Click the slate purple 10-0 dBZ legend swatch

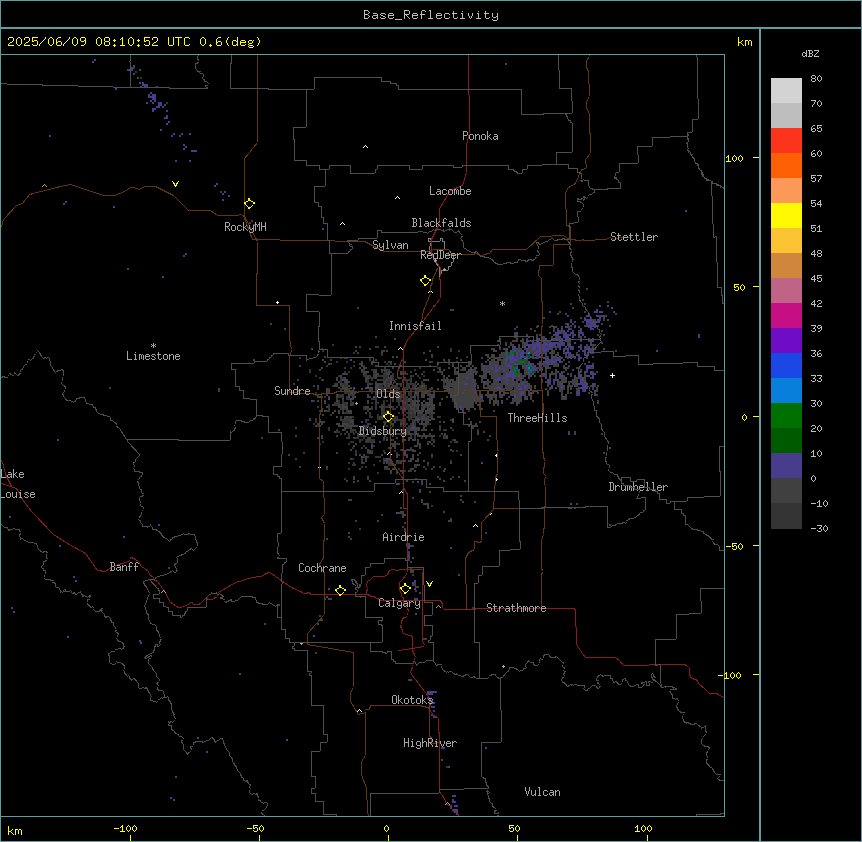pyautogui.click(x=786, y=466)
